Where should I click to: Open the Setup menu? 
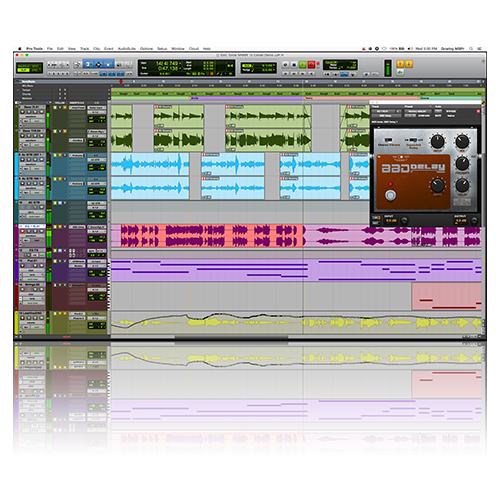162,49
